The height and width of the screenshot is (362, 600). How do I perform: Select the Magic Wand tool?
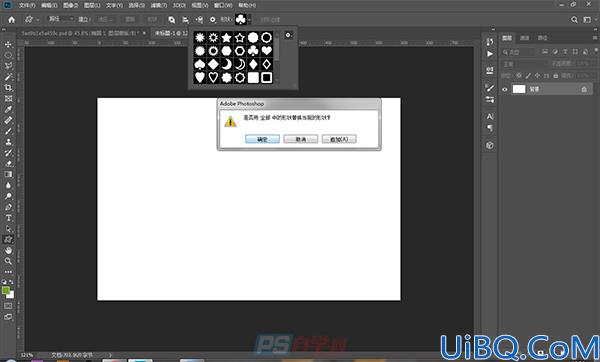(x=8, y=77)
